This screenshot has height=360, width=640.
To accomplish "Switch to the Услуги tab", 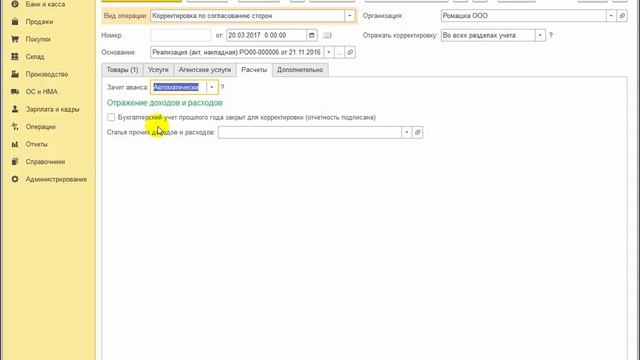I will click(158, 70).
